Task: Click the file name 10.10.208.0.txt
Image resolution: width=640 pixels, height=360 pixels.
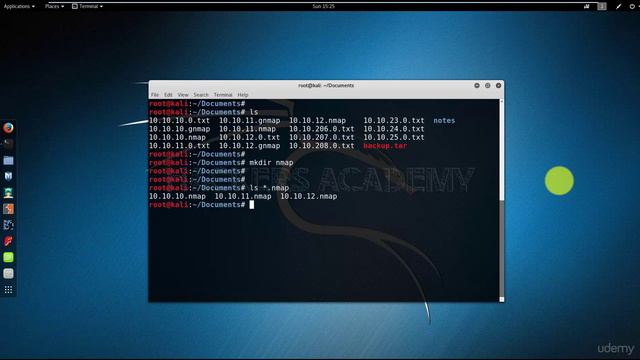Action: (322, 146)
